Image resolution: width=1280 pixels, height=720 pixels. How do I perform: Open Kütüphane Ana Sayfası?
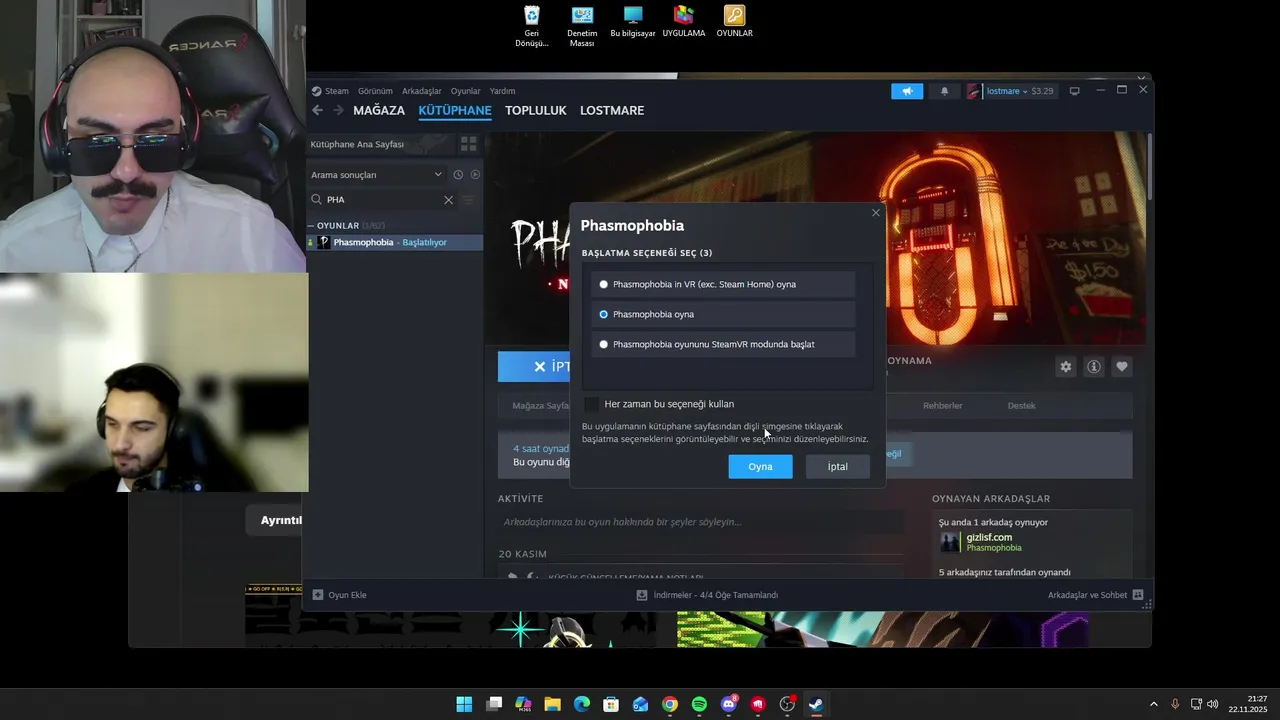tap(357, 144)
